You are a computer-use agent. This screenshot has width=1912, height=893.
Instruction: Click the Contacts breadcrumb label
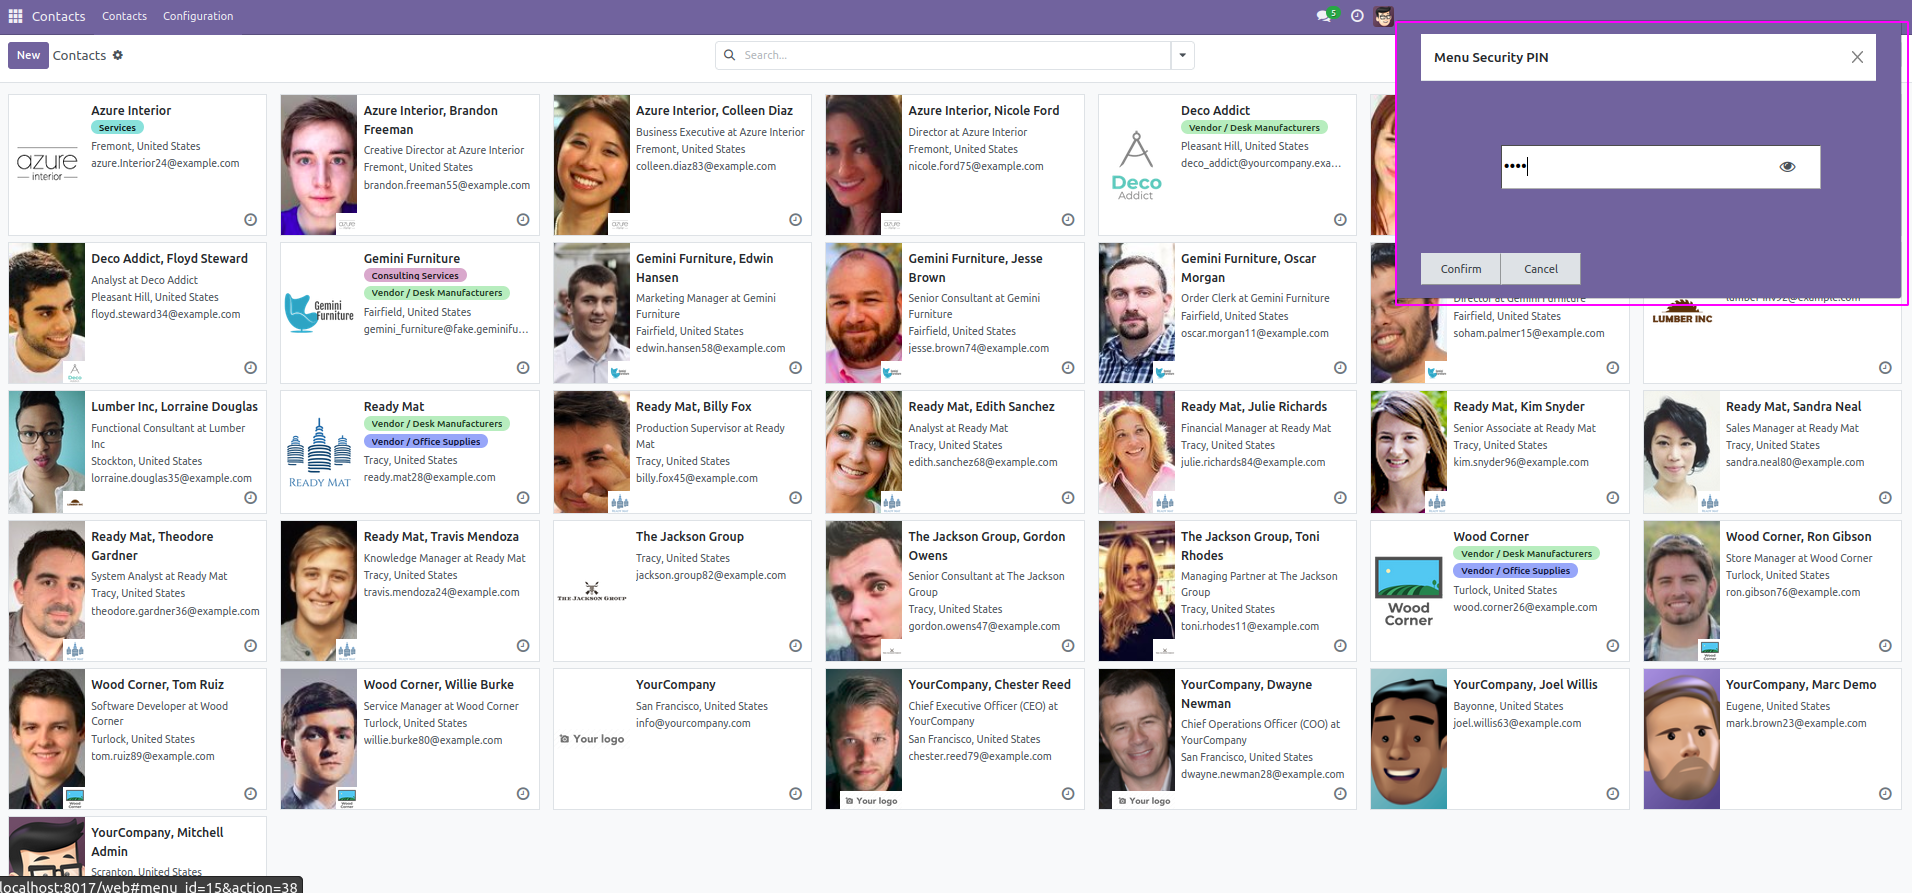point(79,55)
